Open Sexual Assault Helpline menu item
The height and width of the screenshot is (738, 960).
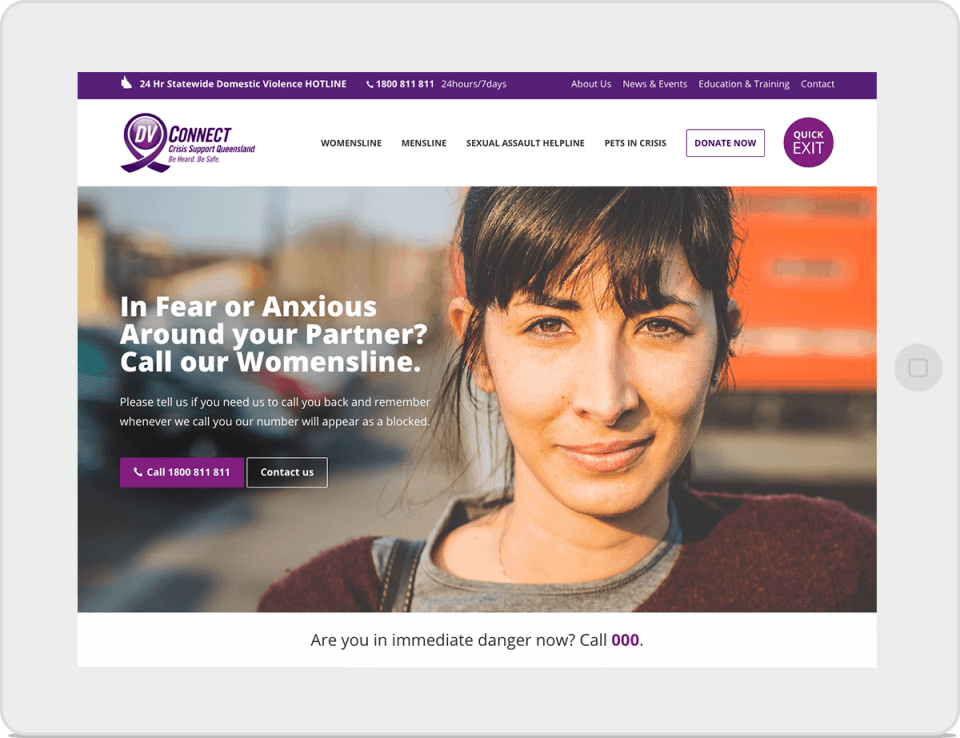(525, 143)
